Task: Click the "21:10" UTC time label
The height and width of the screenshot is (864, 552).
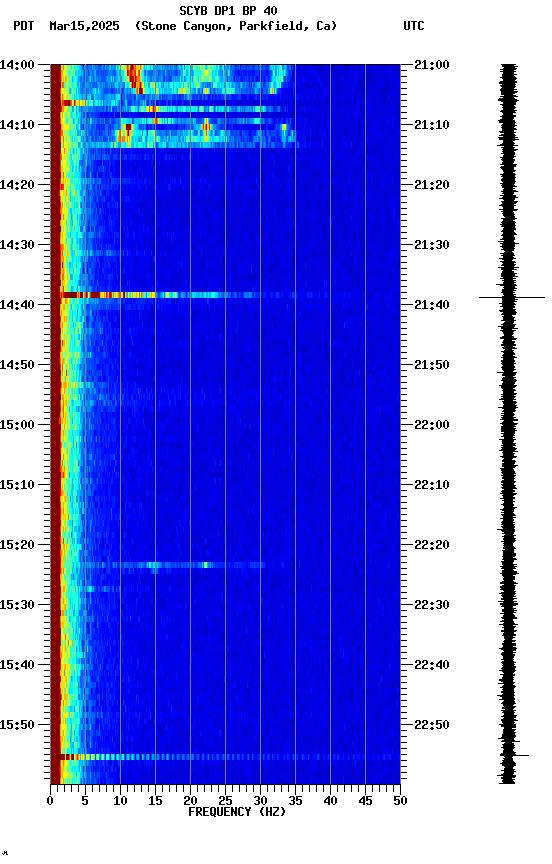Action: point(432,125)
